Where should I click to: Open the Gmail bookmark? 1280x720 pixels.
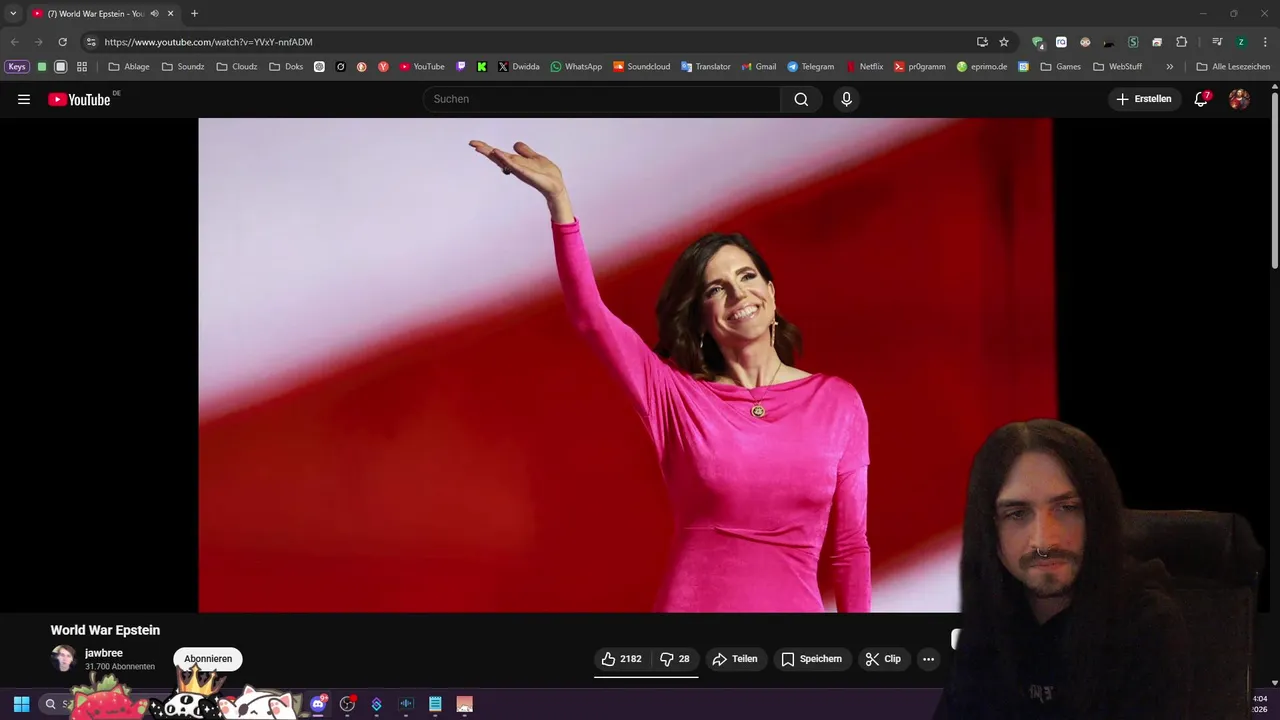[758, 67]
